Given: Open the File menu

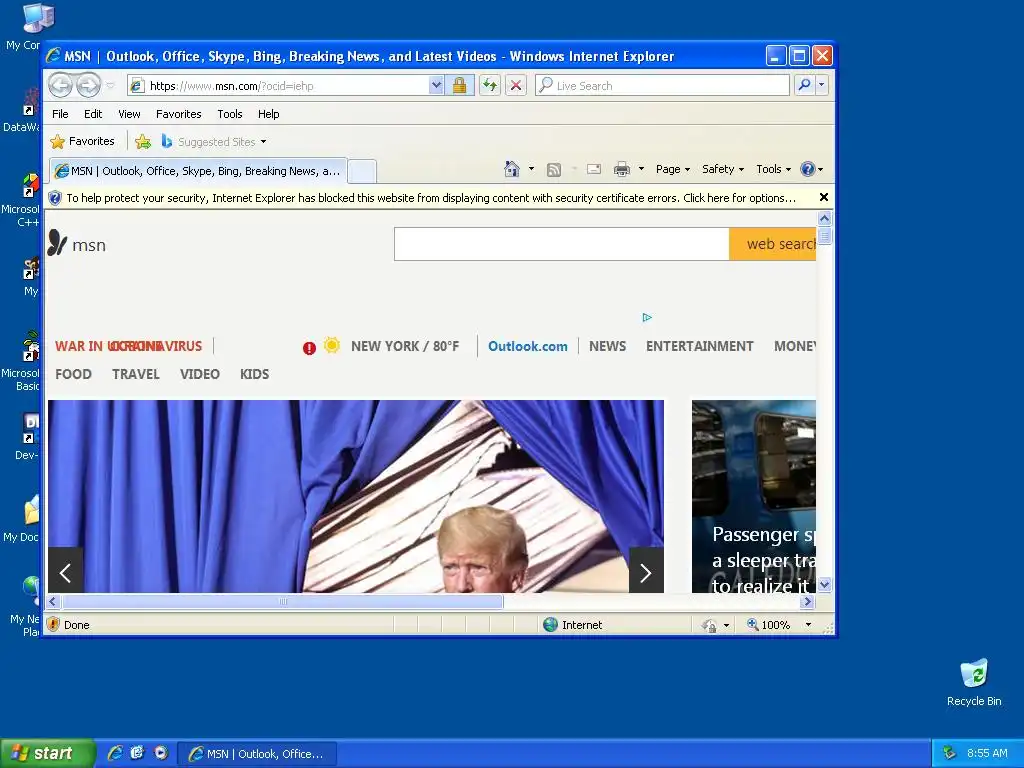Looking at the screenshot, I should (60, 114).
